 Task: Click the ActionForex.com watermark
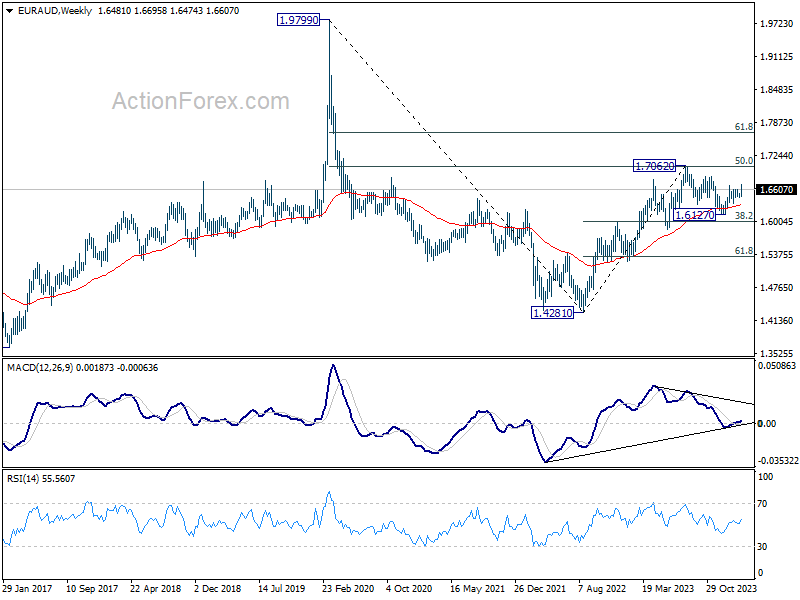(201, 101)
